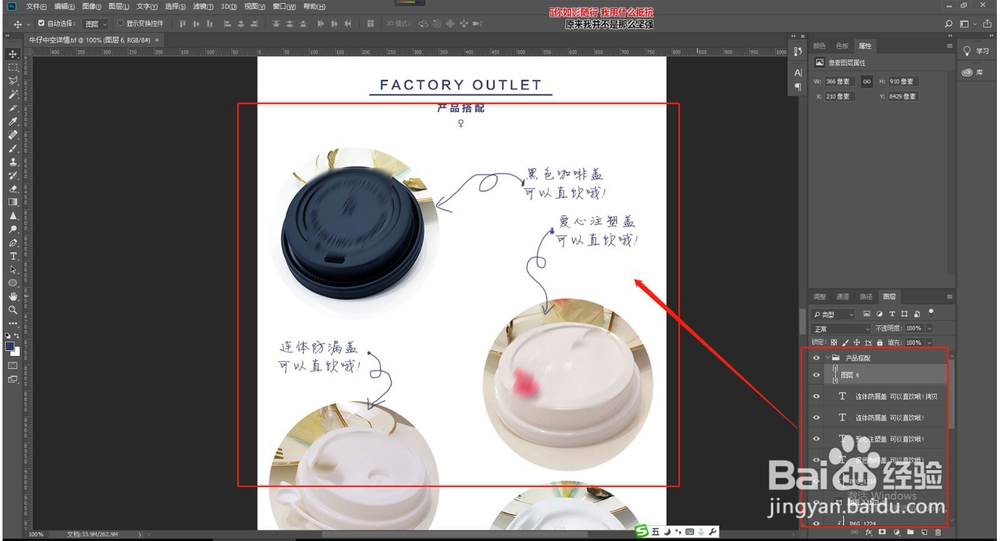Open the Auto-Select target dropdown (图层)
Screen dimensions: 1000x541
tap(96, 24)
